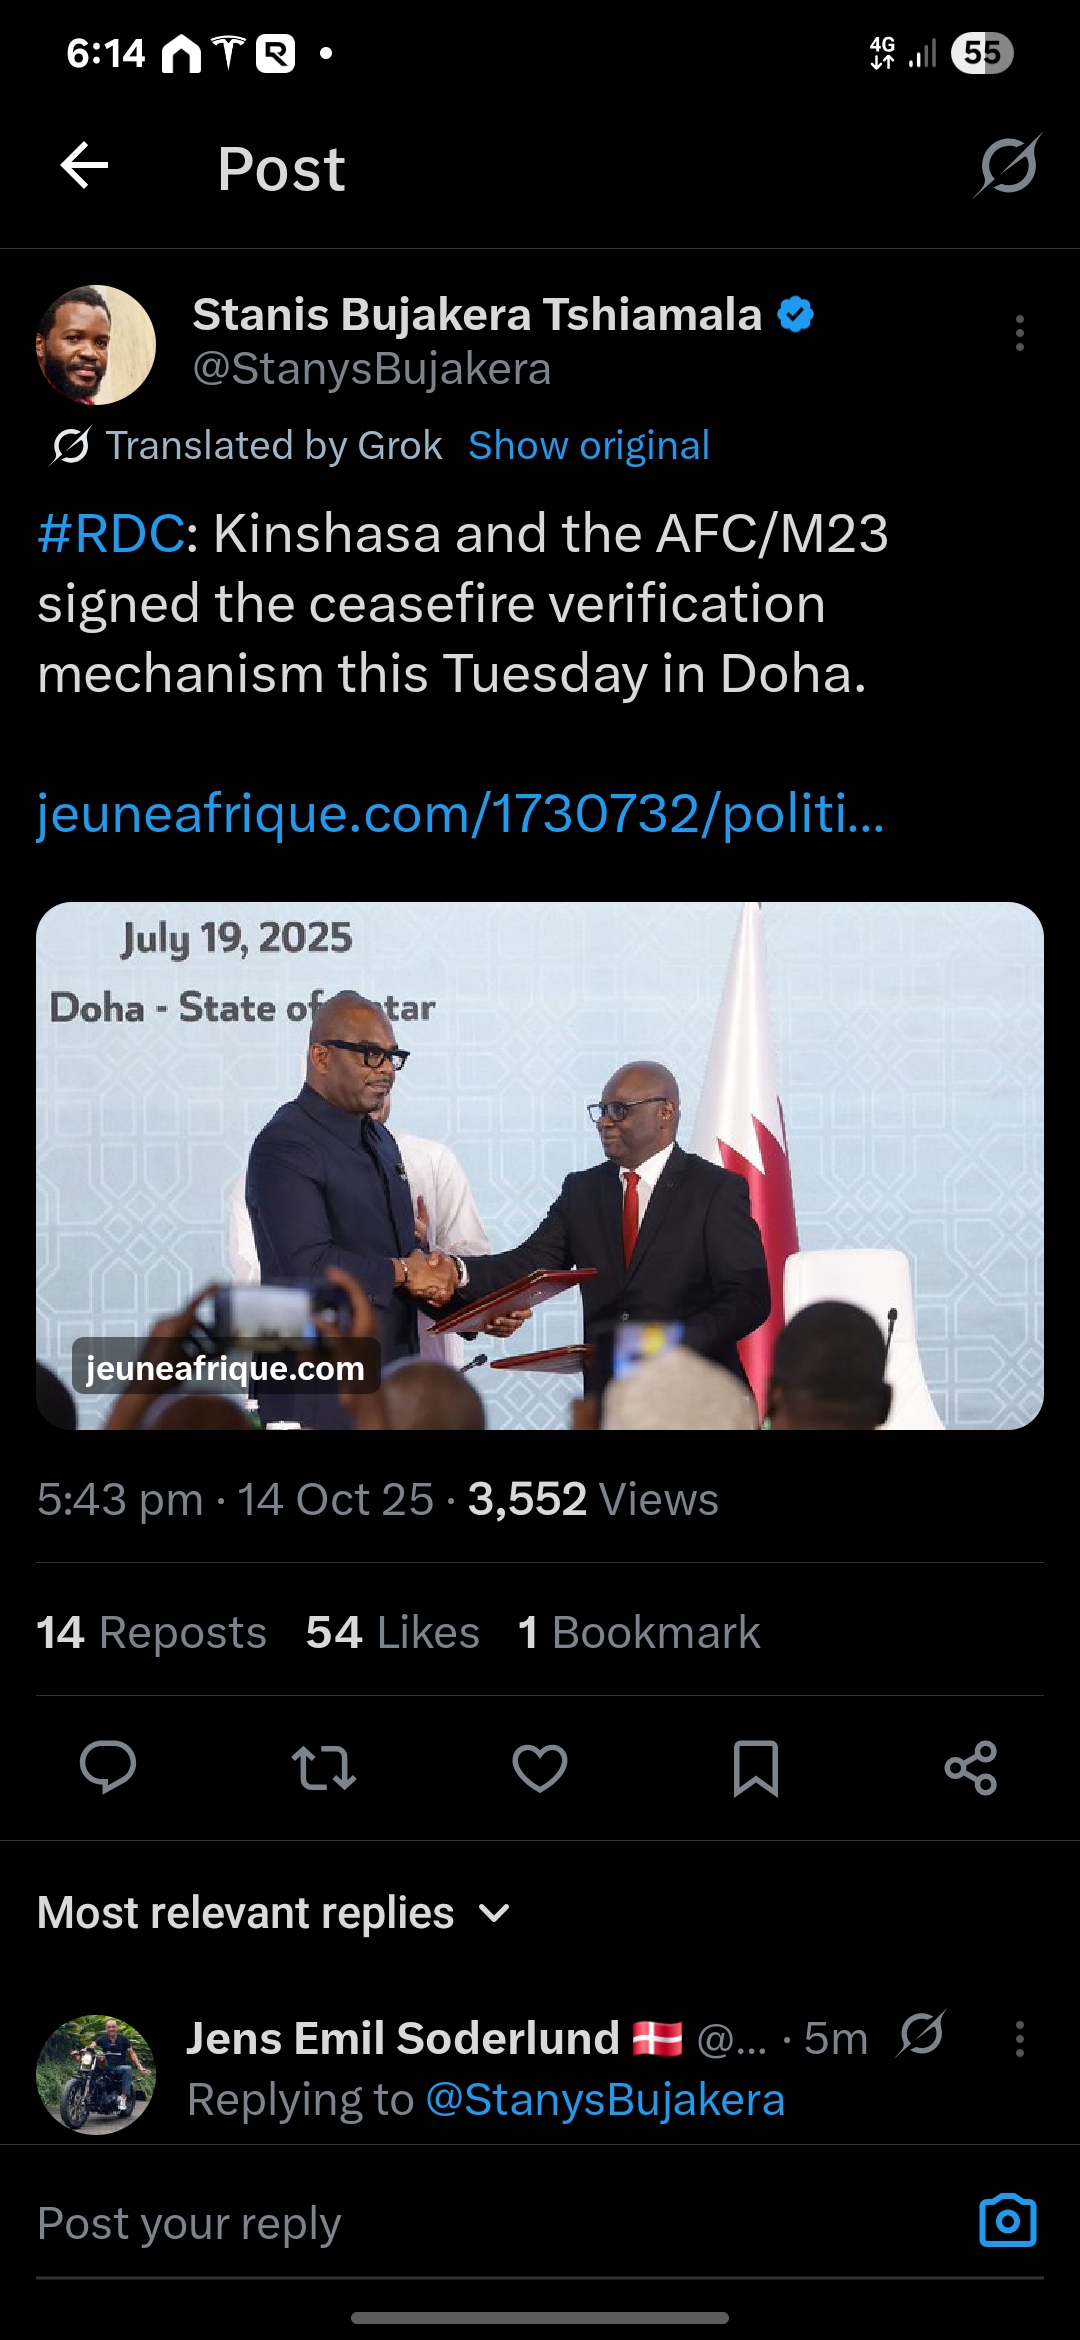
Task: Open the Doha handshake article preview image
Action: click(x=540, y=1165)
